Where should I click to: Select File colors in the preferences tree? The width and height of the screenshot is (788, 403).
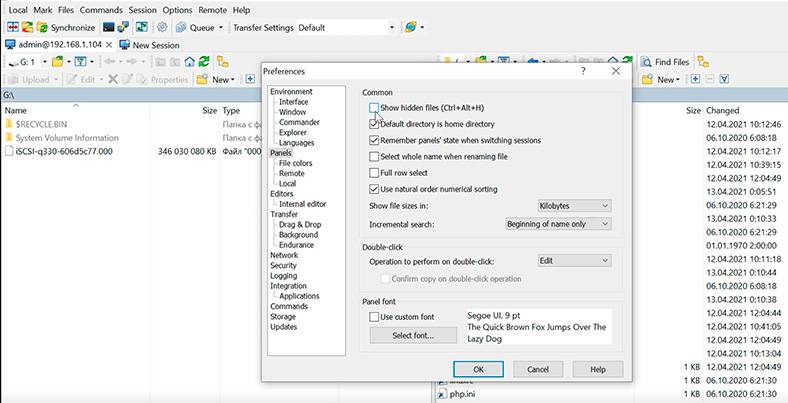pos(296,163)
